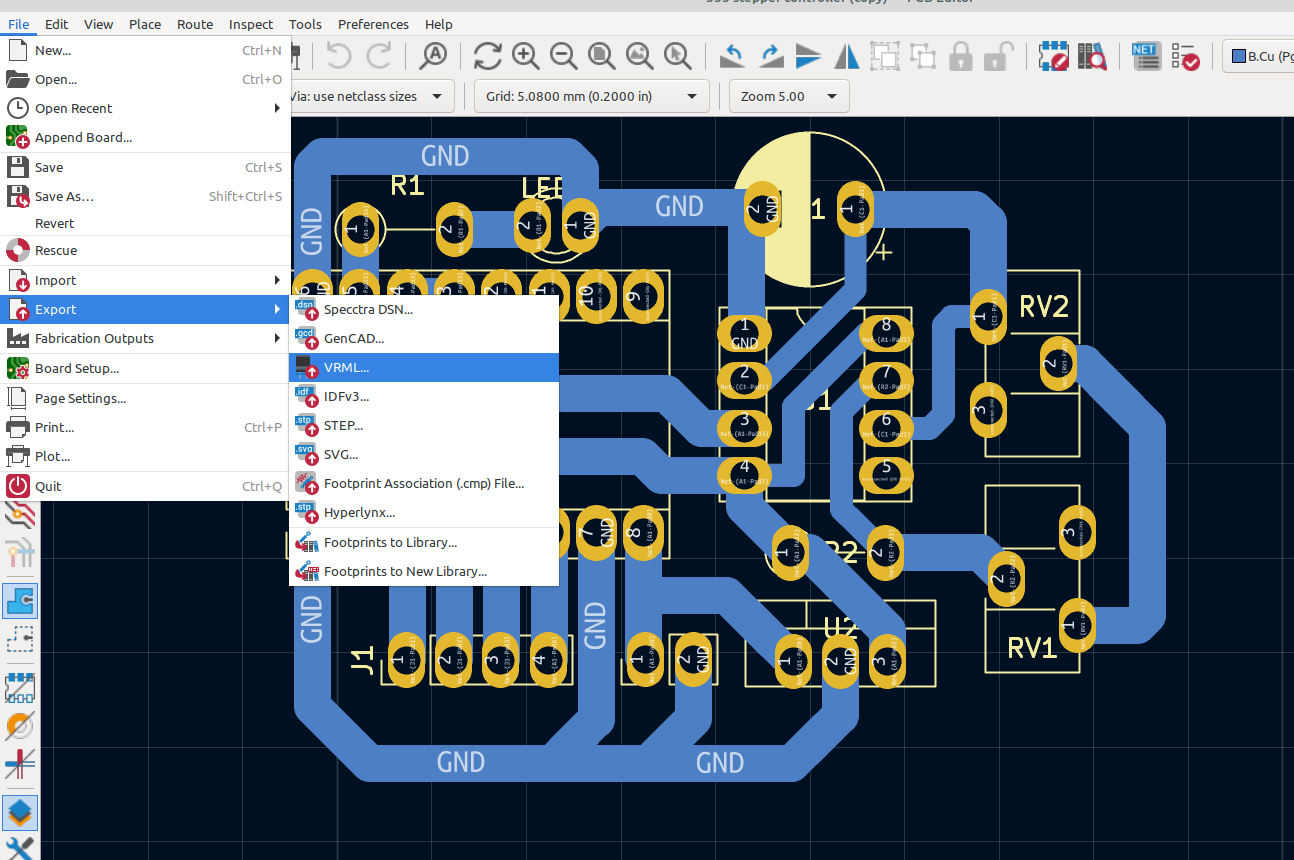Viewport: 1294px width, 860px height.
Task: Open the Inspect menu
Action: point(250,24)
